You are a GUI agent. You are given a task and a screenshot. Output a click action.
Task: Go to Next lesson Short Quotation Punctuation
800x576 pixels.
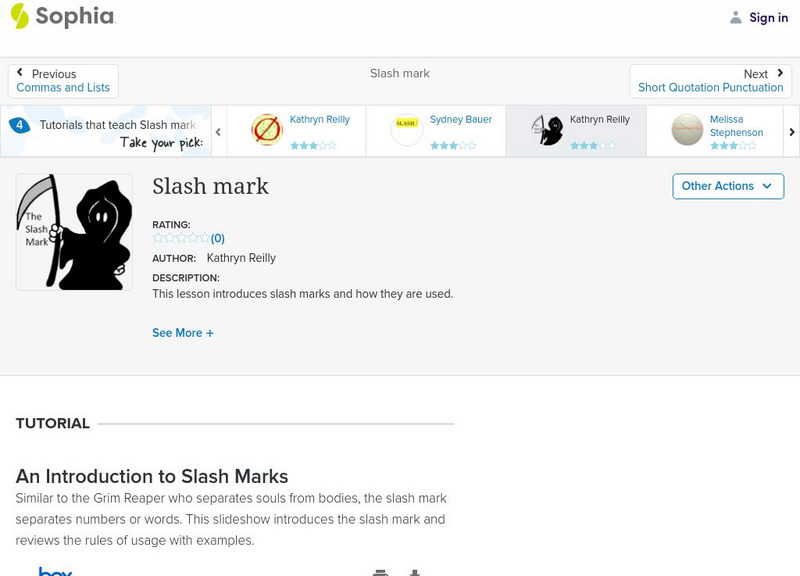point(711,80)
